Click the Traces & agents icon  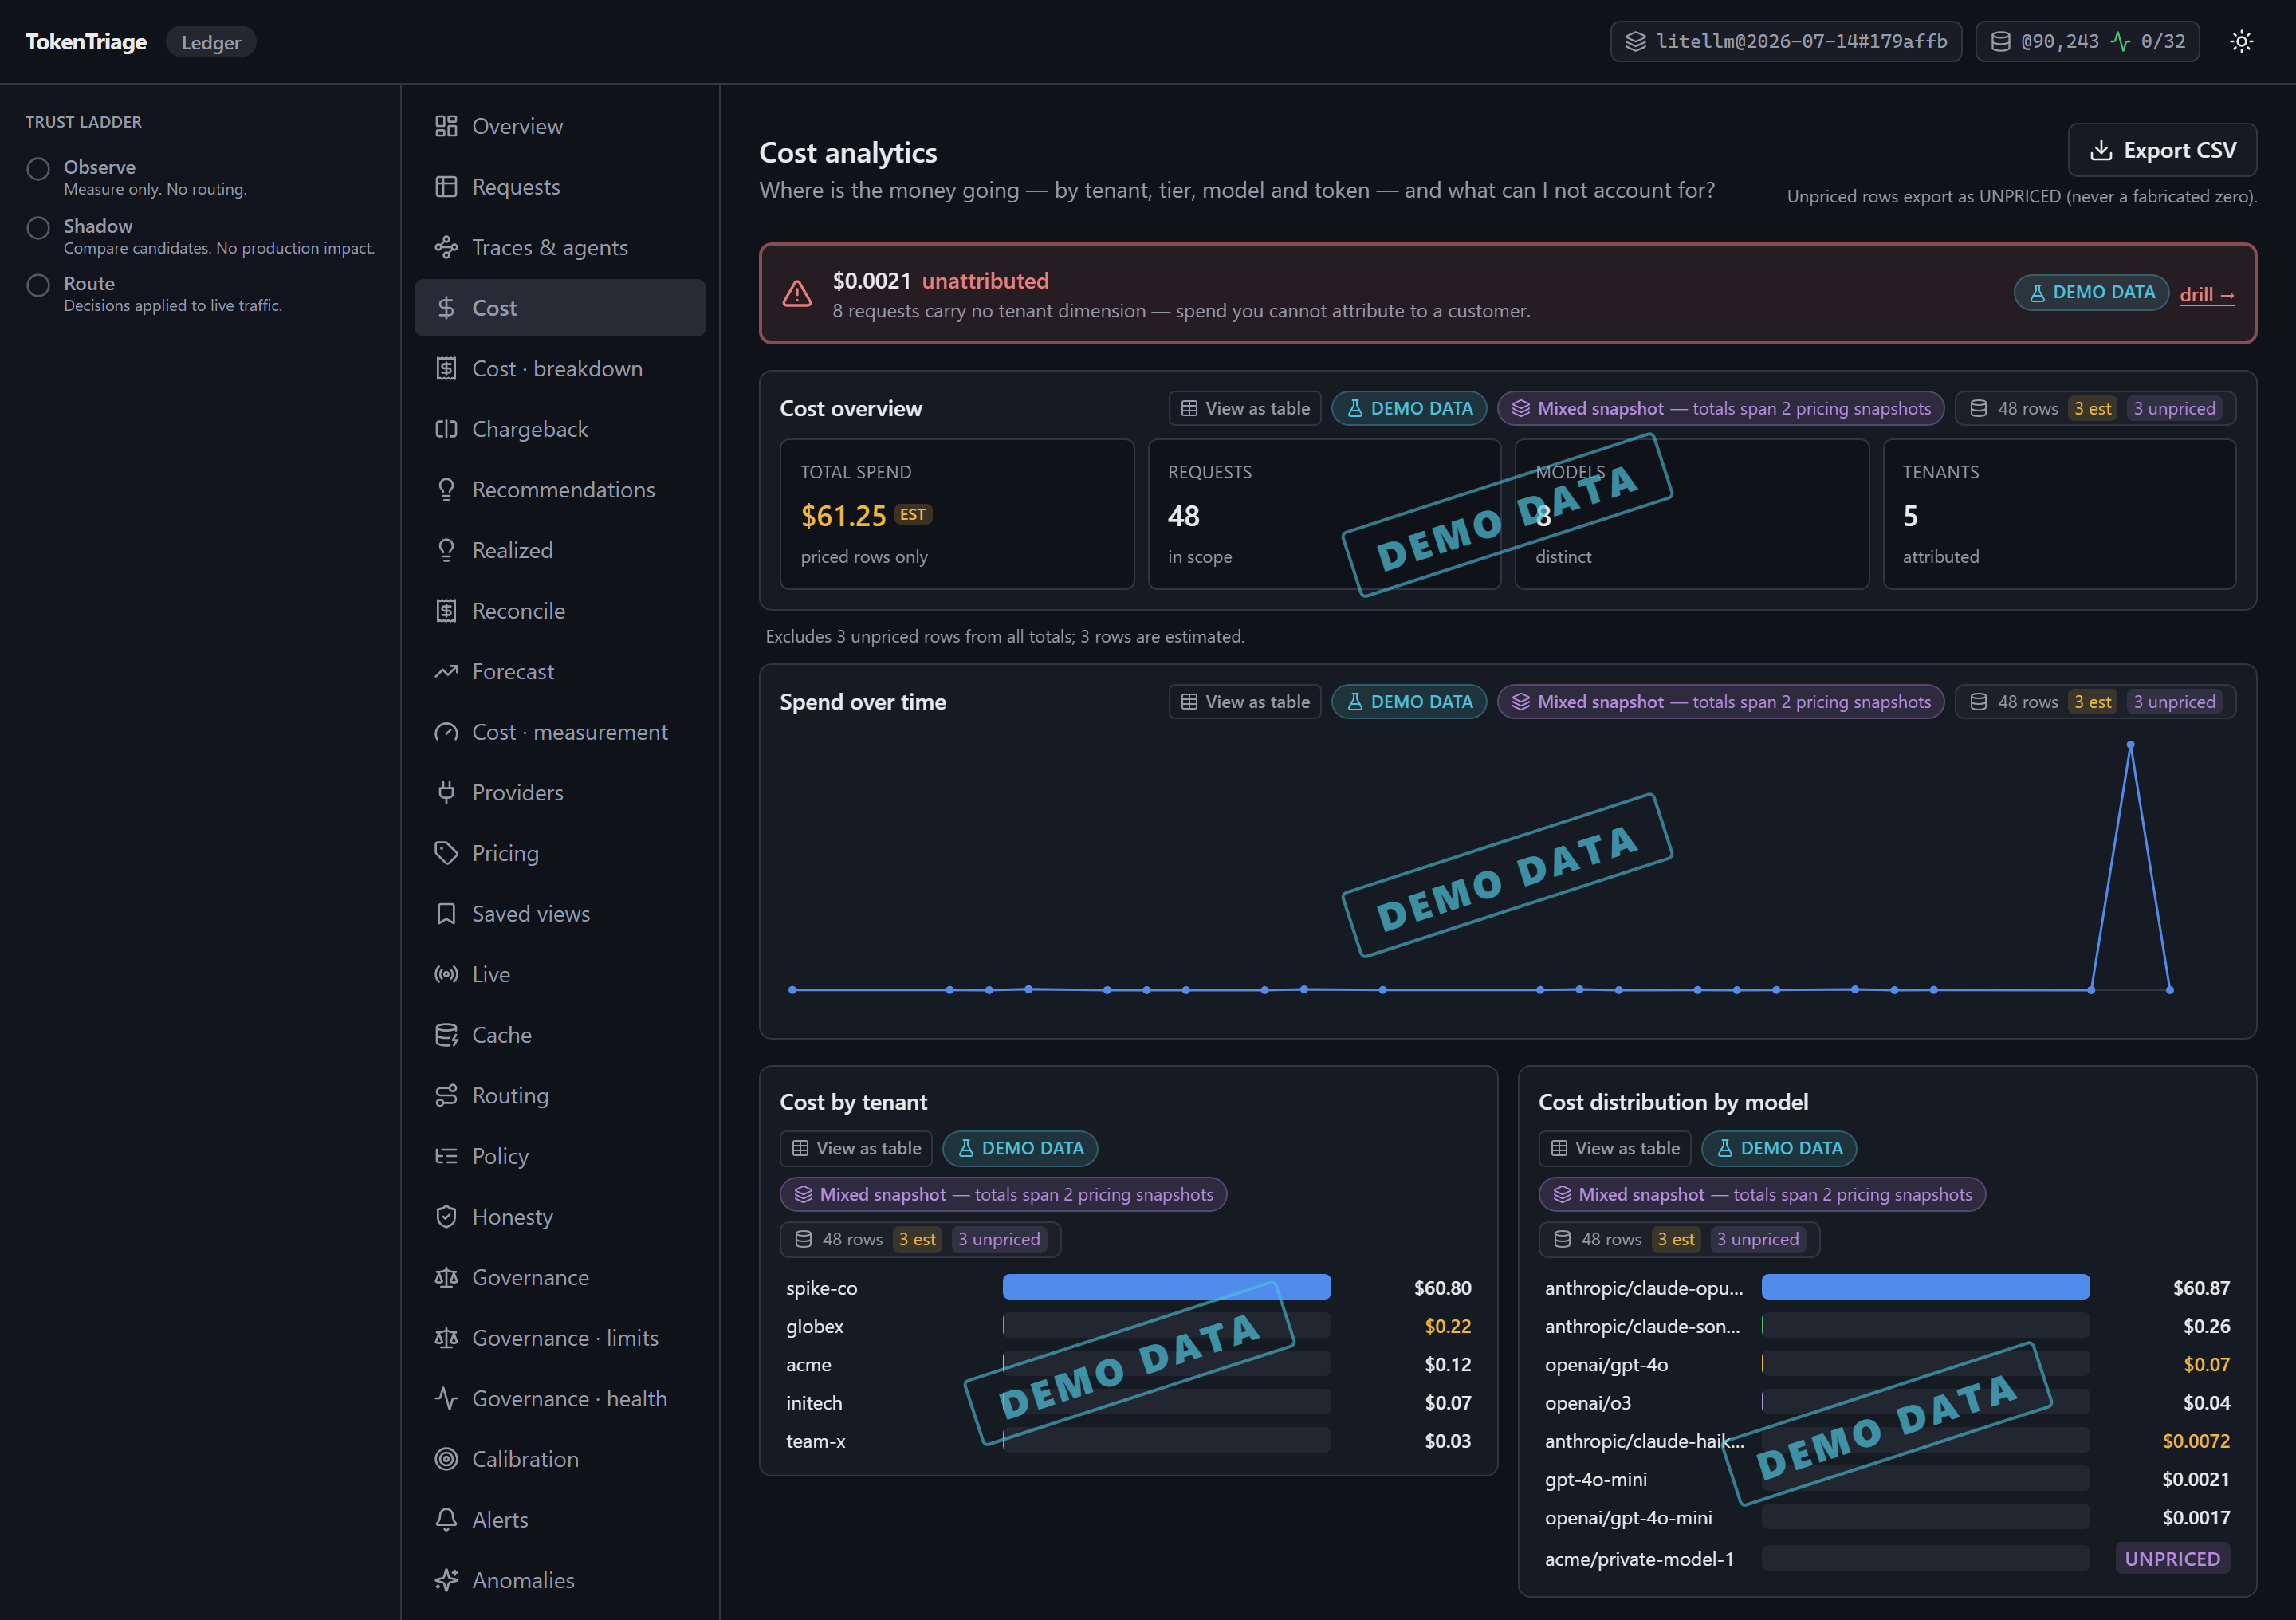[446, 247]
